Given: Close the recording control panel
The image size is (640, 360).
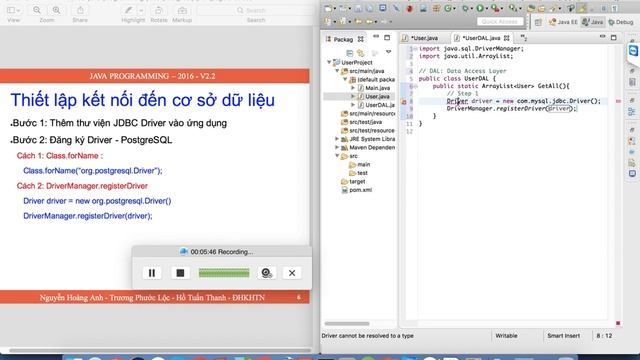Looking at the screenshot, I should [x=292, y=273].
